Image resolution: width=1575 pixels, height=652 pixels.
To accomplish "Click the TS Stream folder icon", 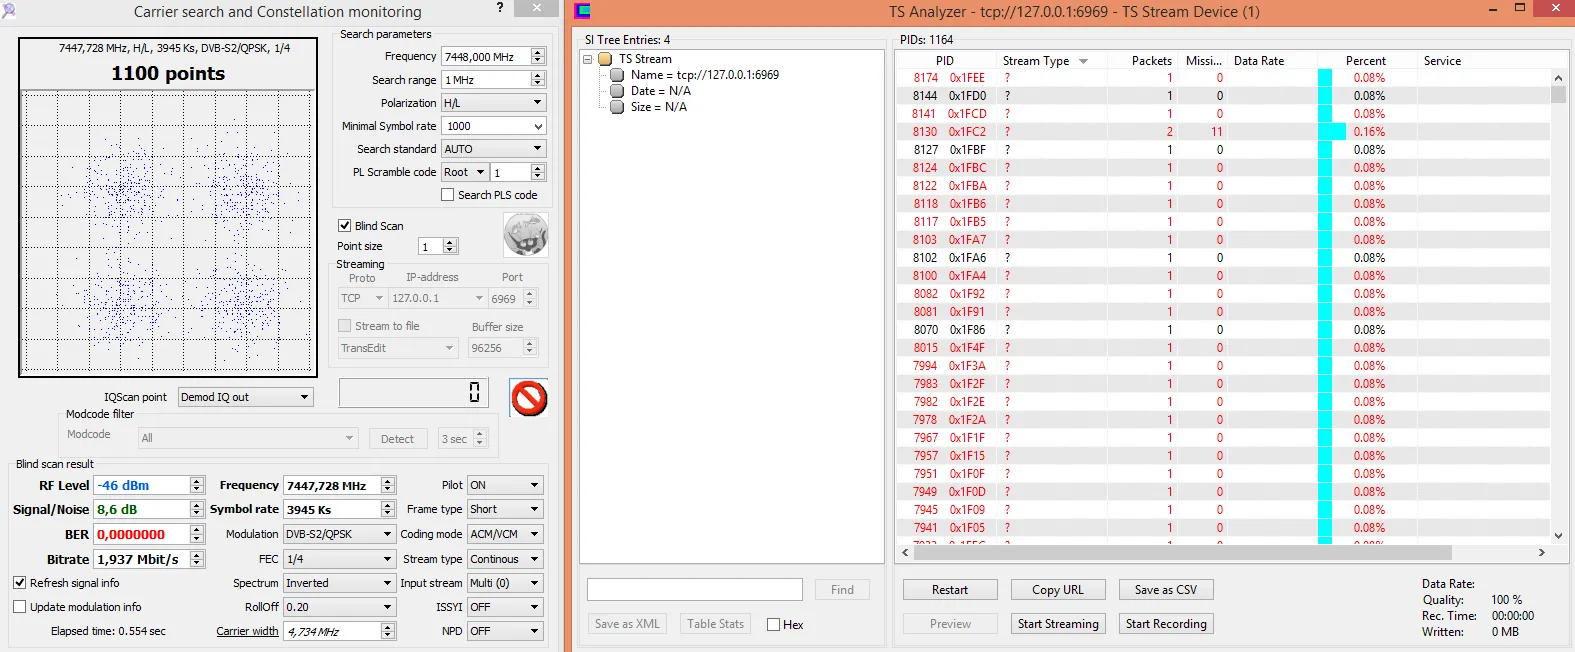I will coord(605,59).
